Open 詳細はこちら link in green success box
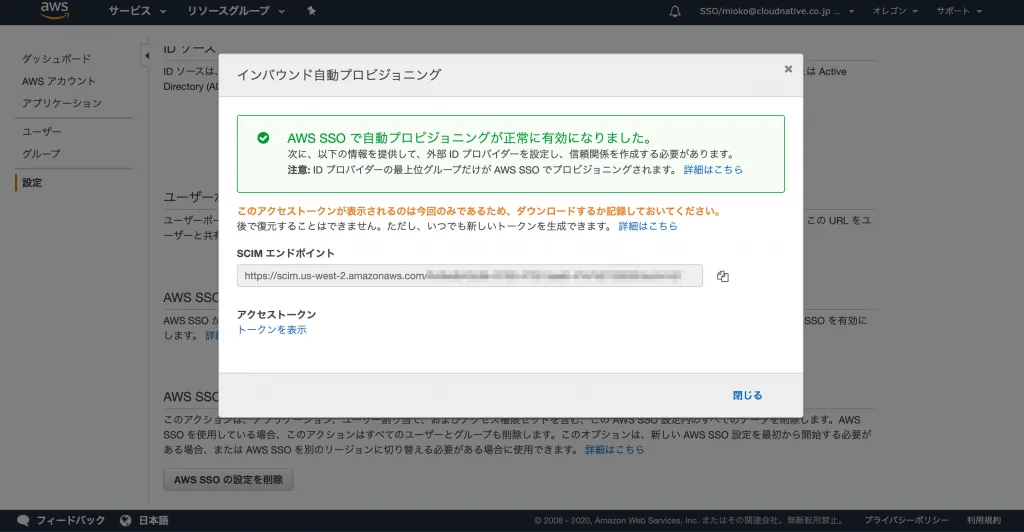Screen dimensions: 1024x532 [713, 170]
